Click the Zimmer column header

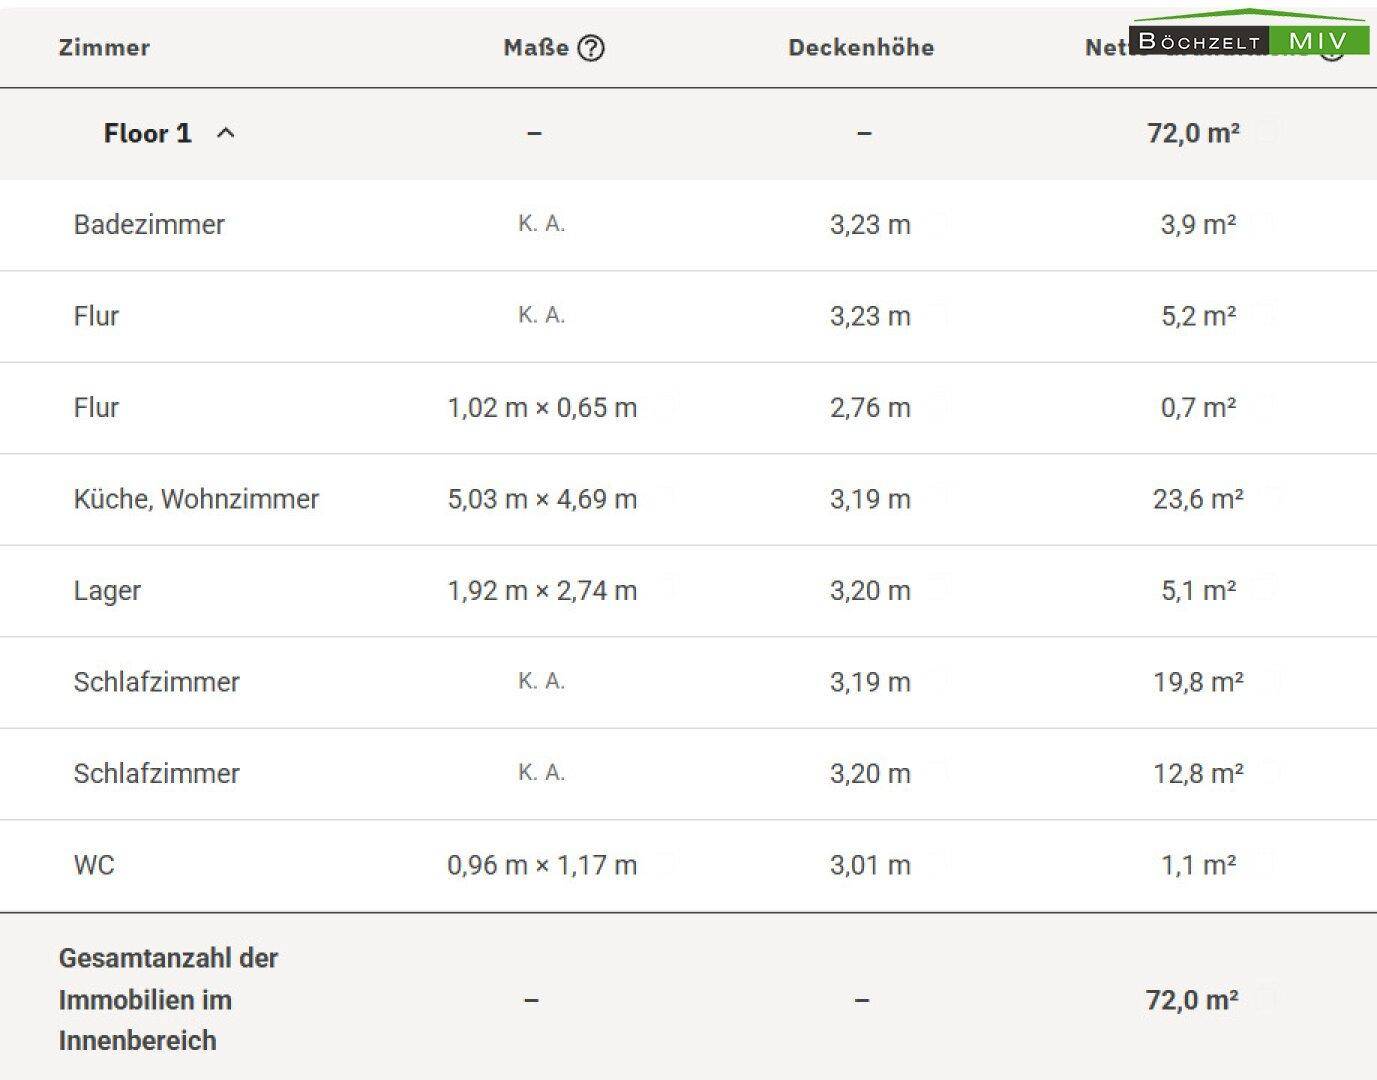coord(104,48)
